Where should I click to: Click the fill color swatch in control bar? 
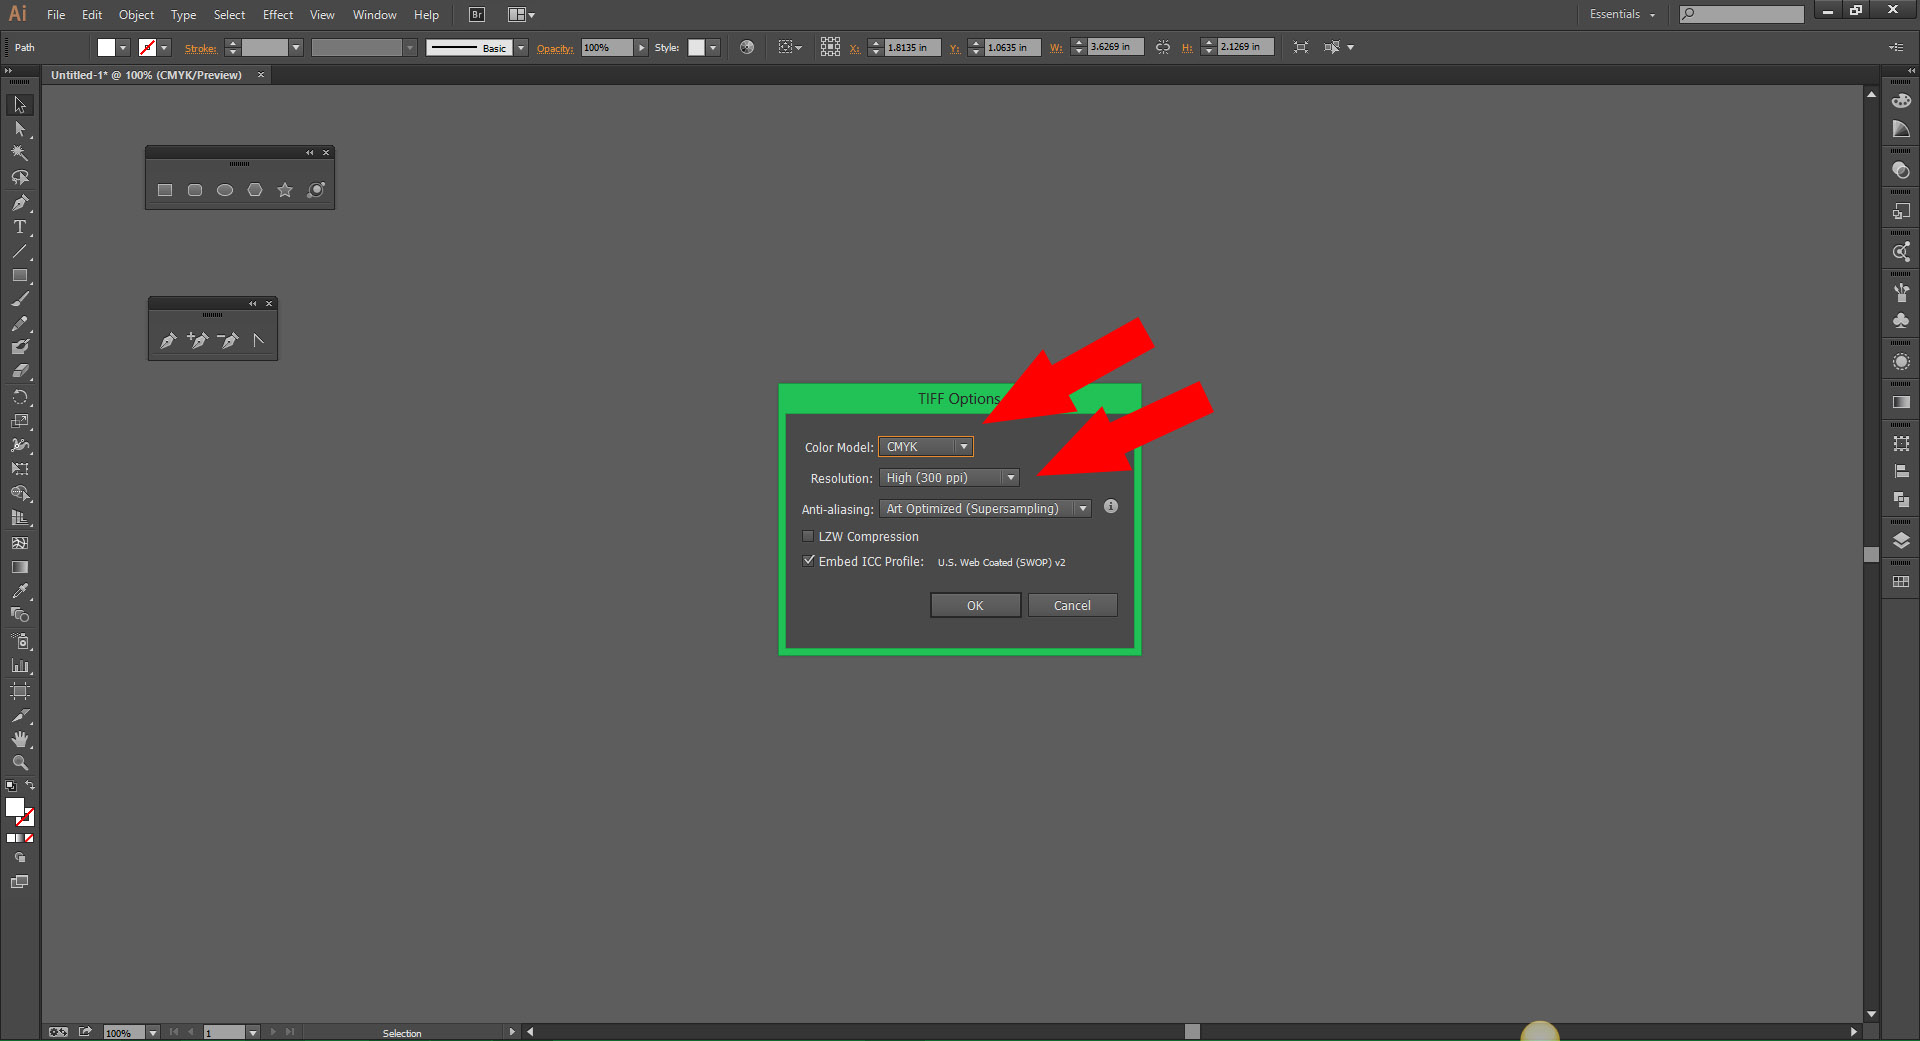pos(106,47)
